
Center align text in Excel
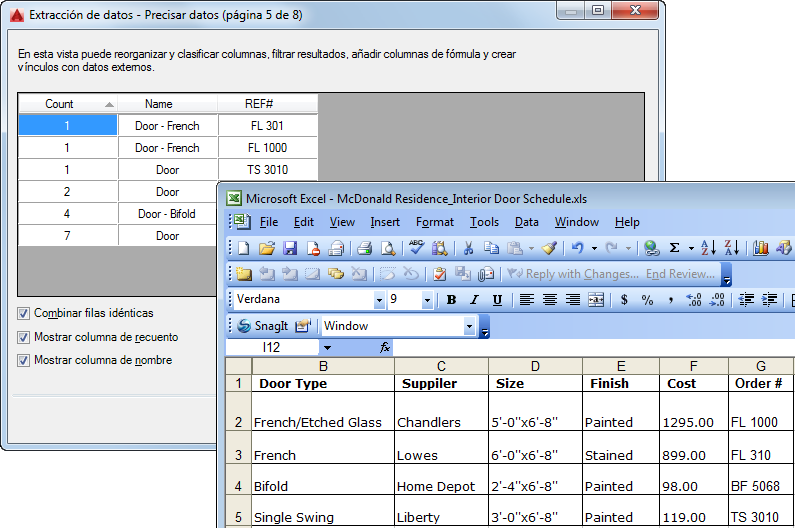pyautogui.click(x=549, y=300)
